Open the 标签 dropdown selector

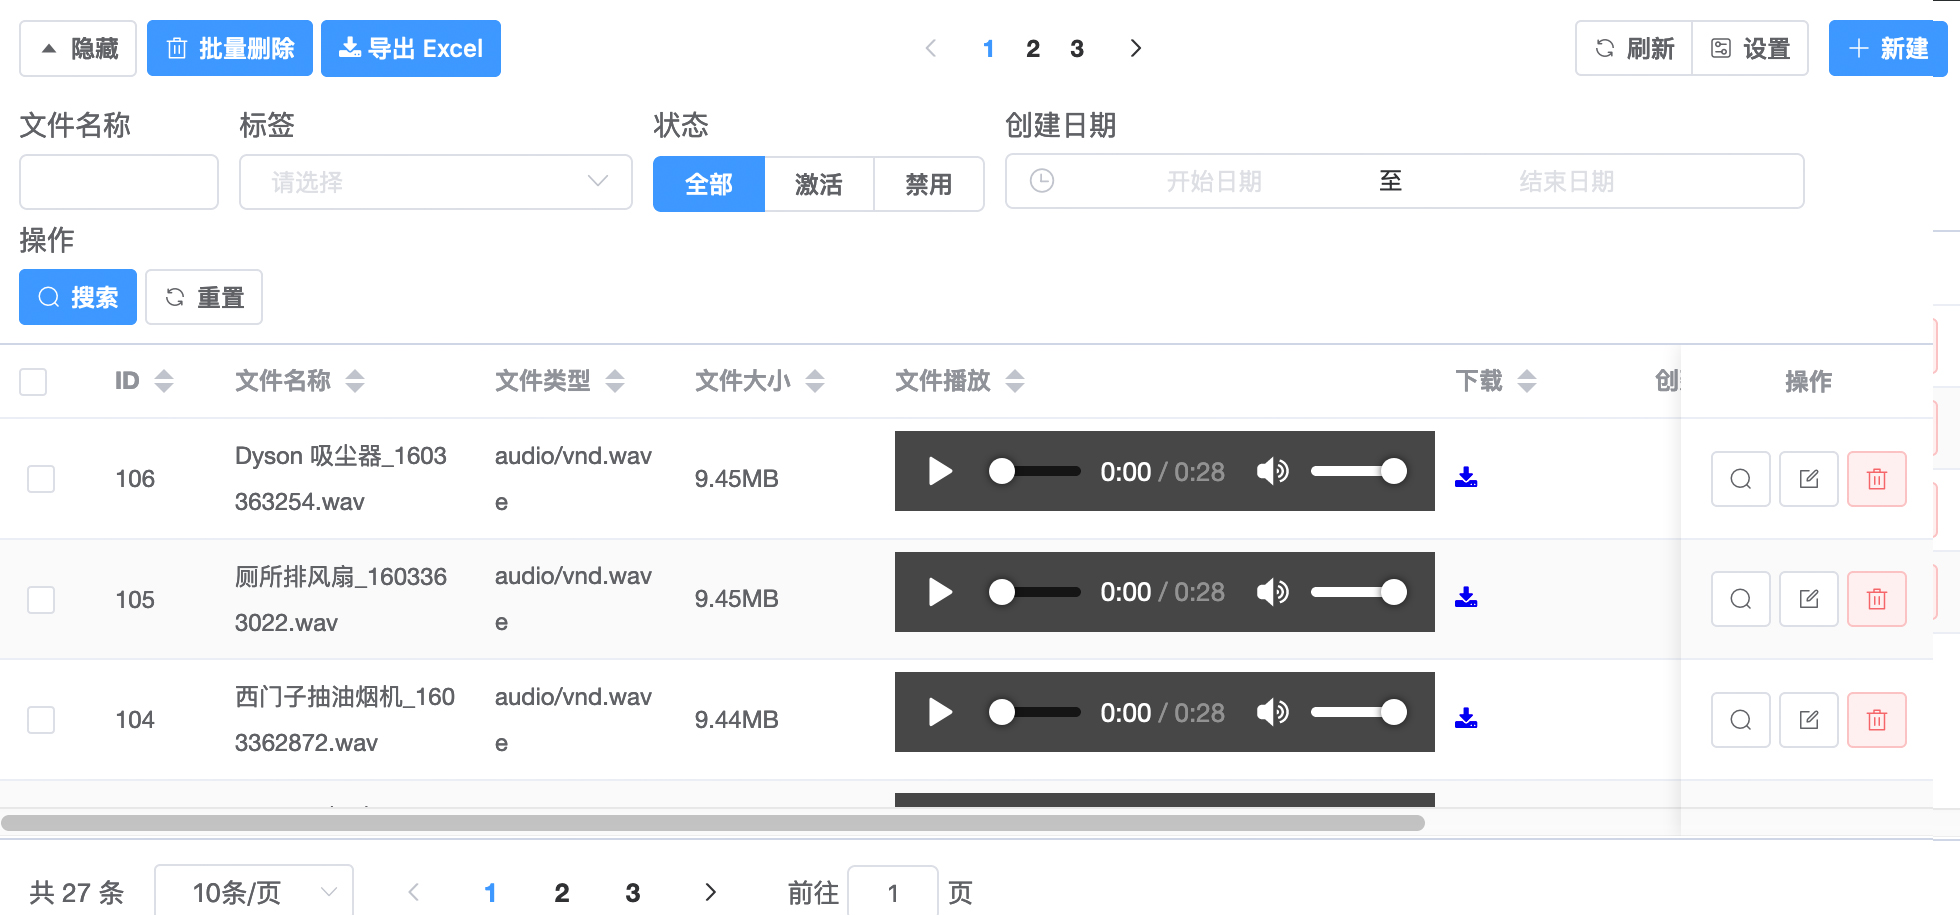435,182
